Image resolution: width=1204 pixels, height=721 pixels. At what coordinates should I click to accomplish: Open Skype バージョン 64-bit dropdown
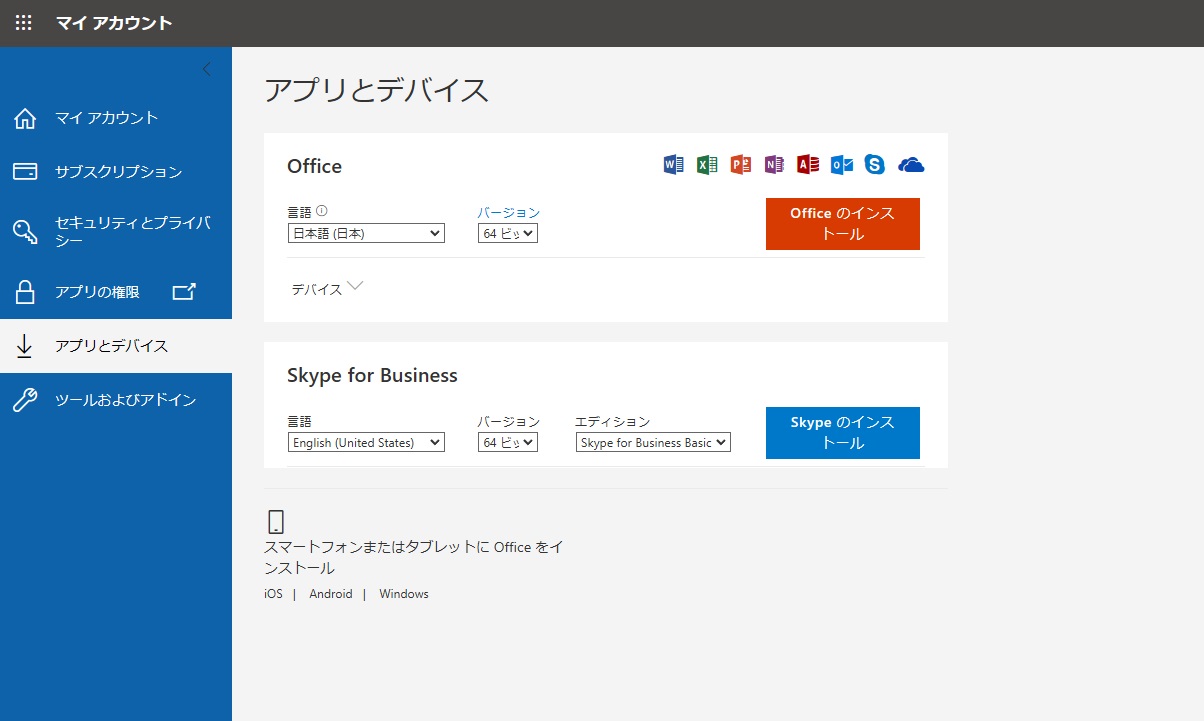pyautogui.click(x=508, y=442)
